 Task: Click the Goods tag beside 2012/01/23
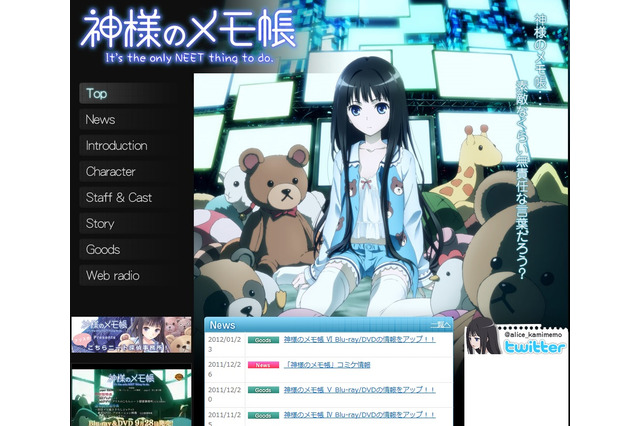click(263, 340)
